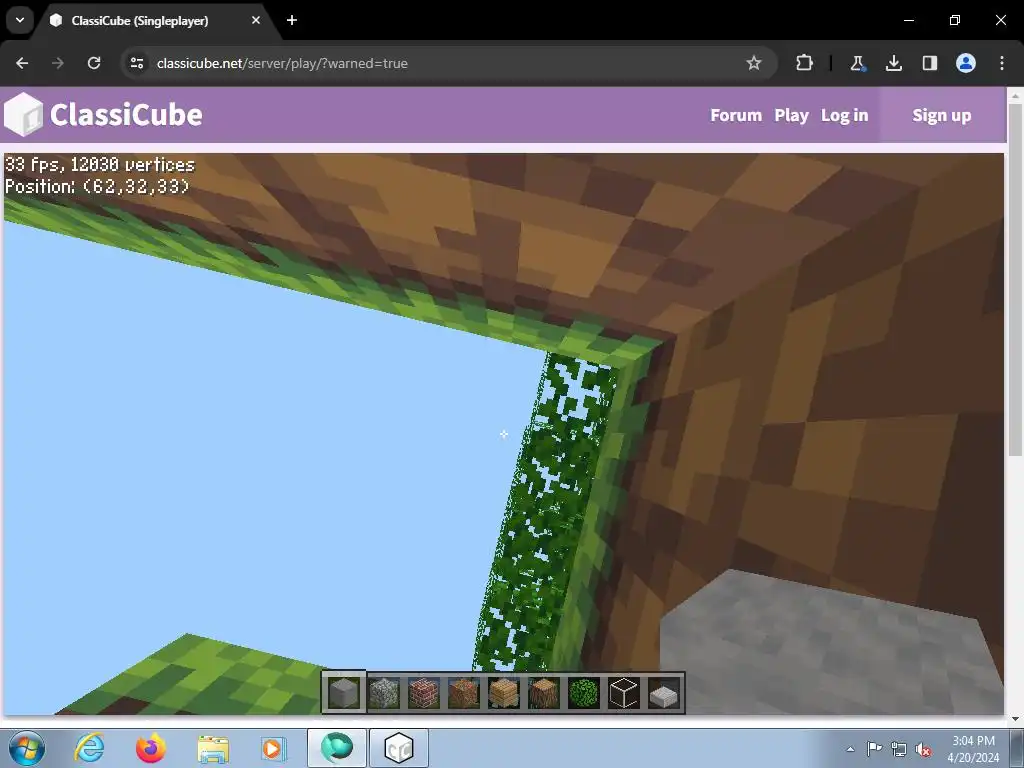Open the browser extensions menu
This screenshot has height=768, width=1024.
805,63
